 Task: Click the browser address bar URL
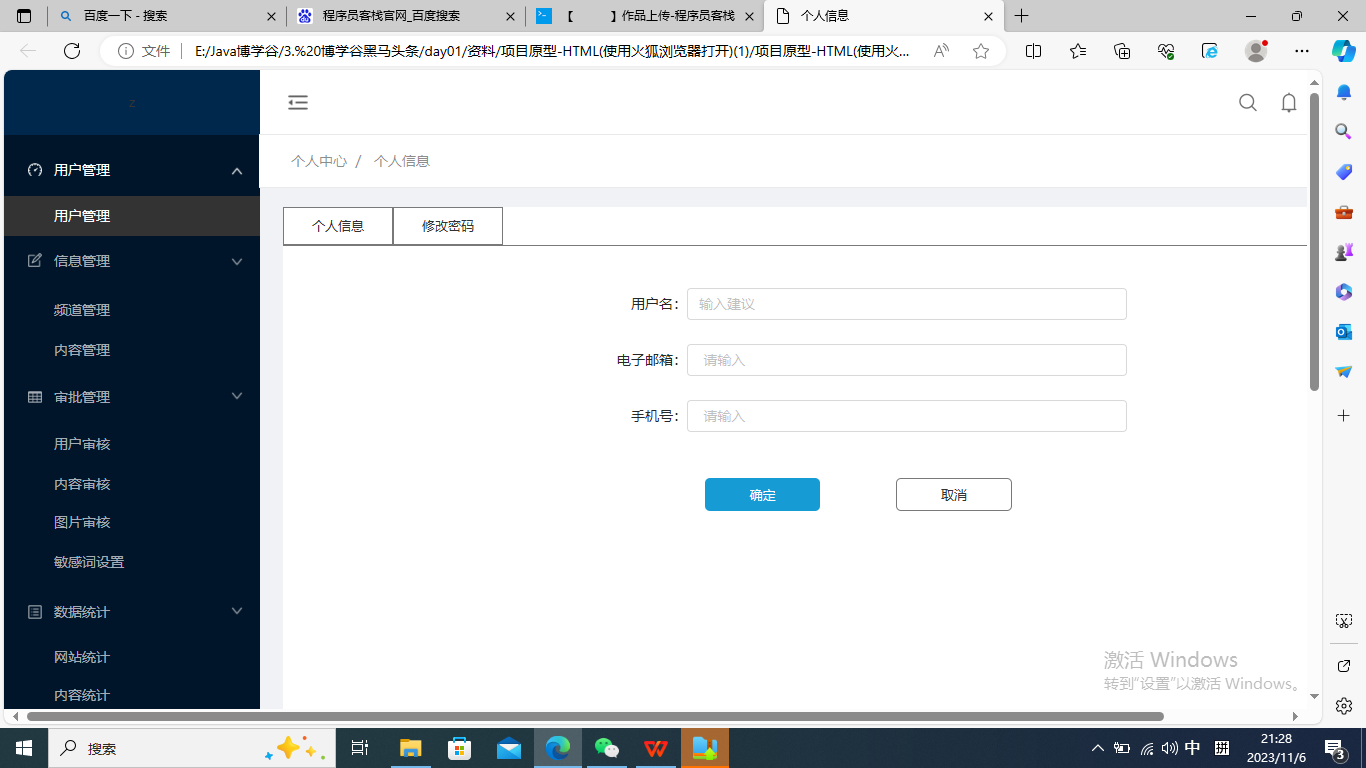click(x=552, y=51)
